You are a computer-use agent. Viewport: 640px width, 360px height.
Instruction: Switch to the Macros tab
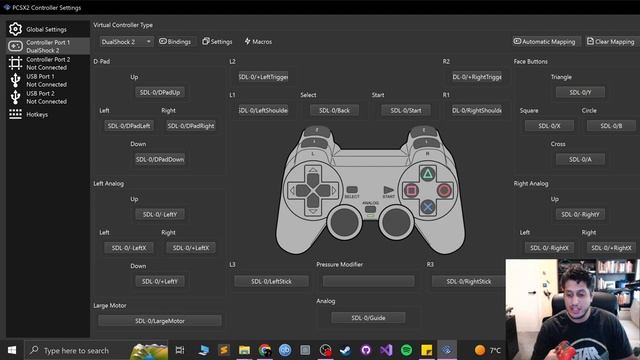(x=258, y=42)
